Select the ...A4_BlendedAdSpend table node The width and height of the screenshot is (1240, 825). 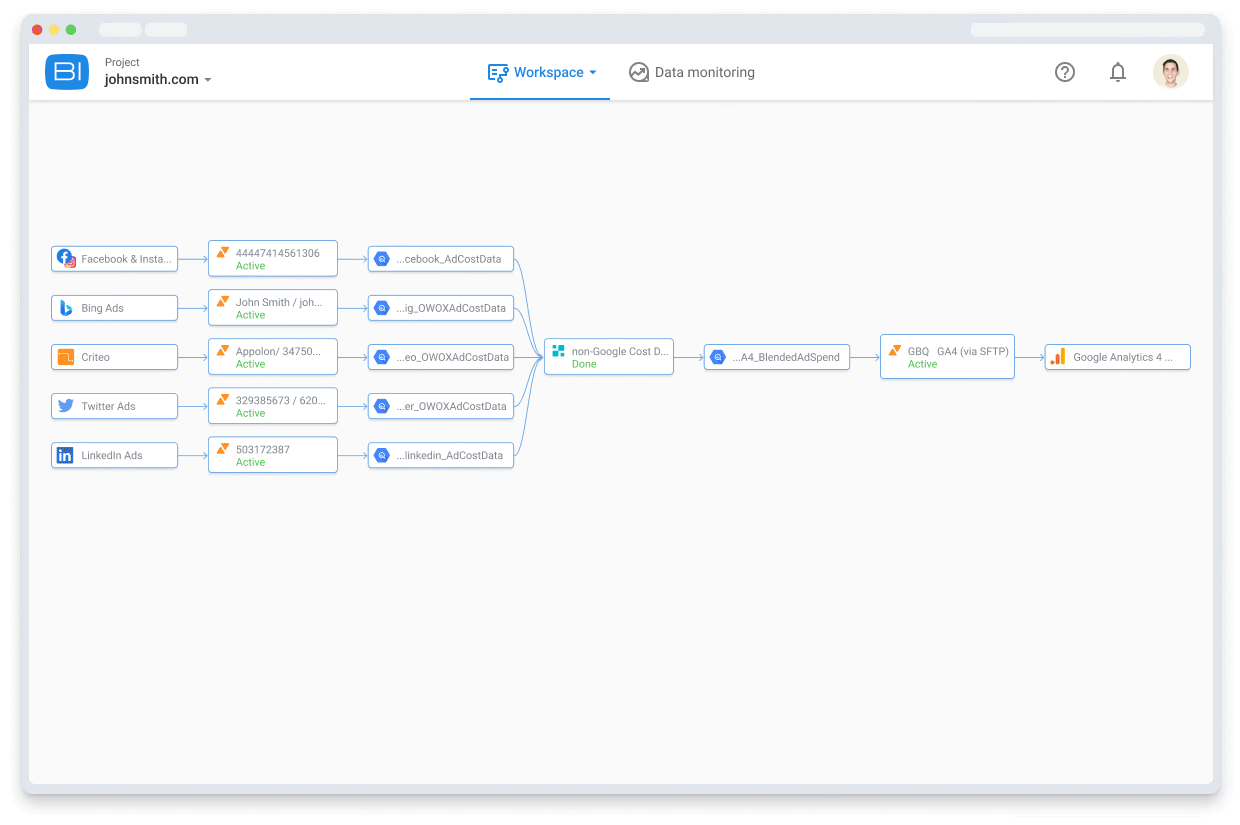coord(777,357)
